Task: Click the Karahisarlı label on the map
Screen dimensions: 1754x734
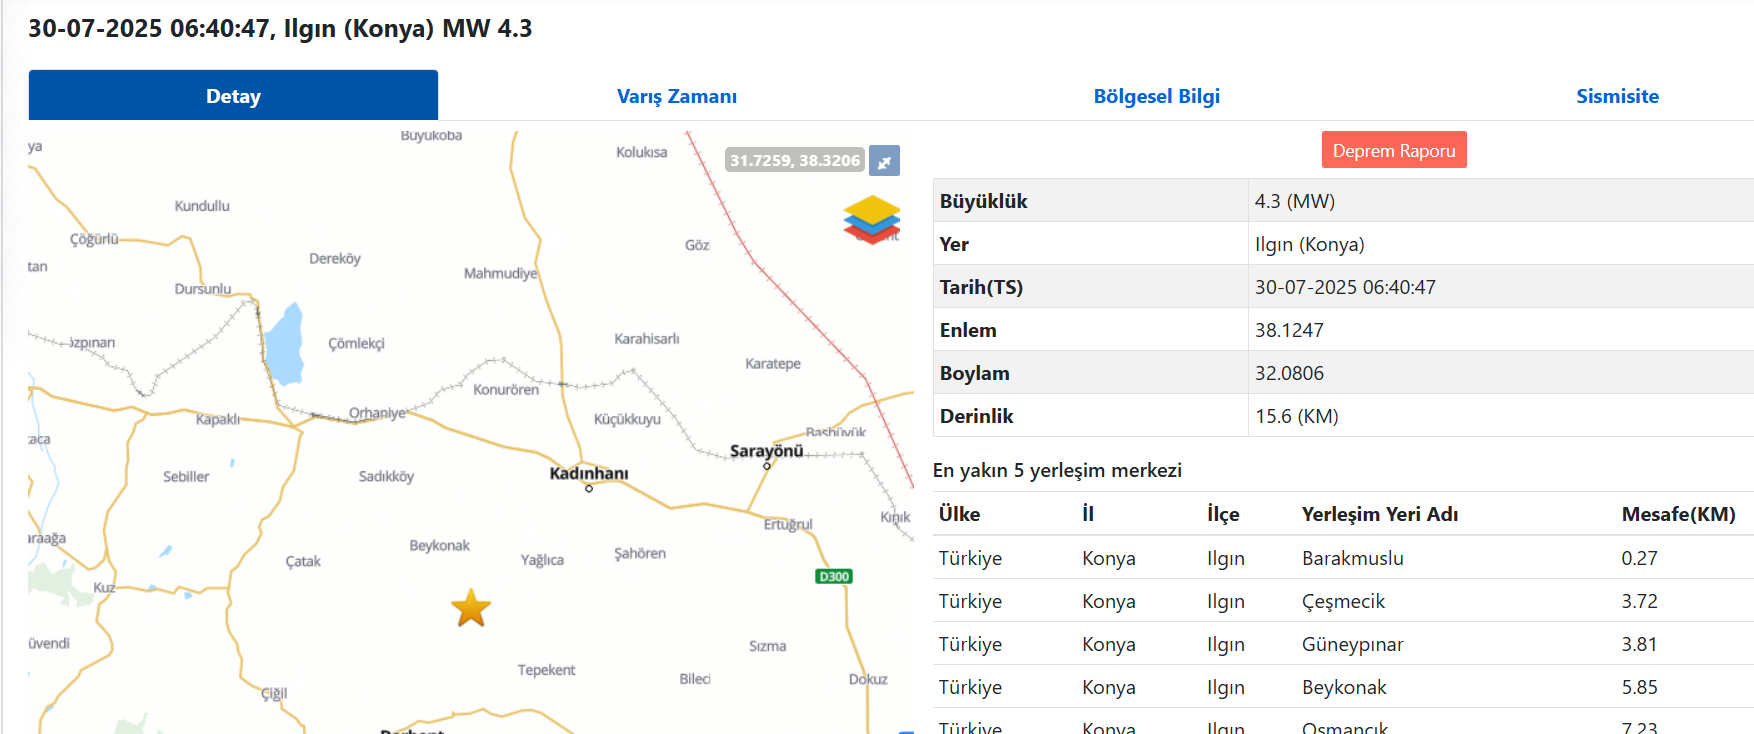Action: coord(647,339)
